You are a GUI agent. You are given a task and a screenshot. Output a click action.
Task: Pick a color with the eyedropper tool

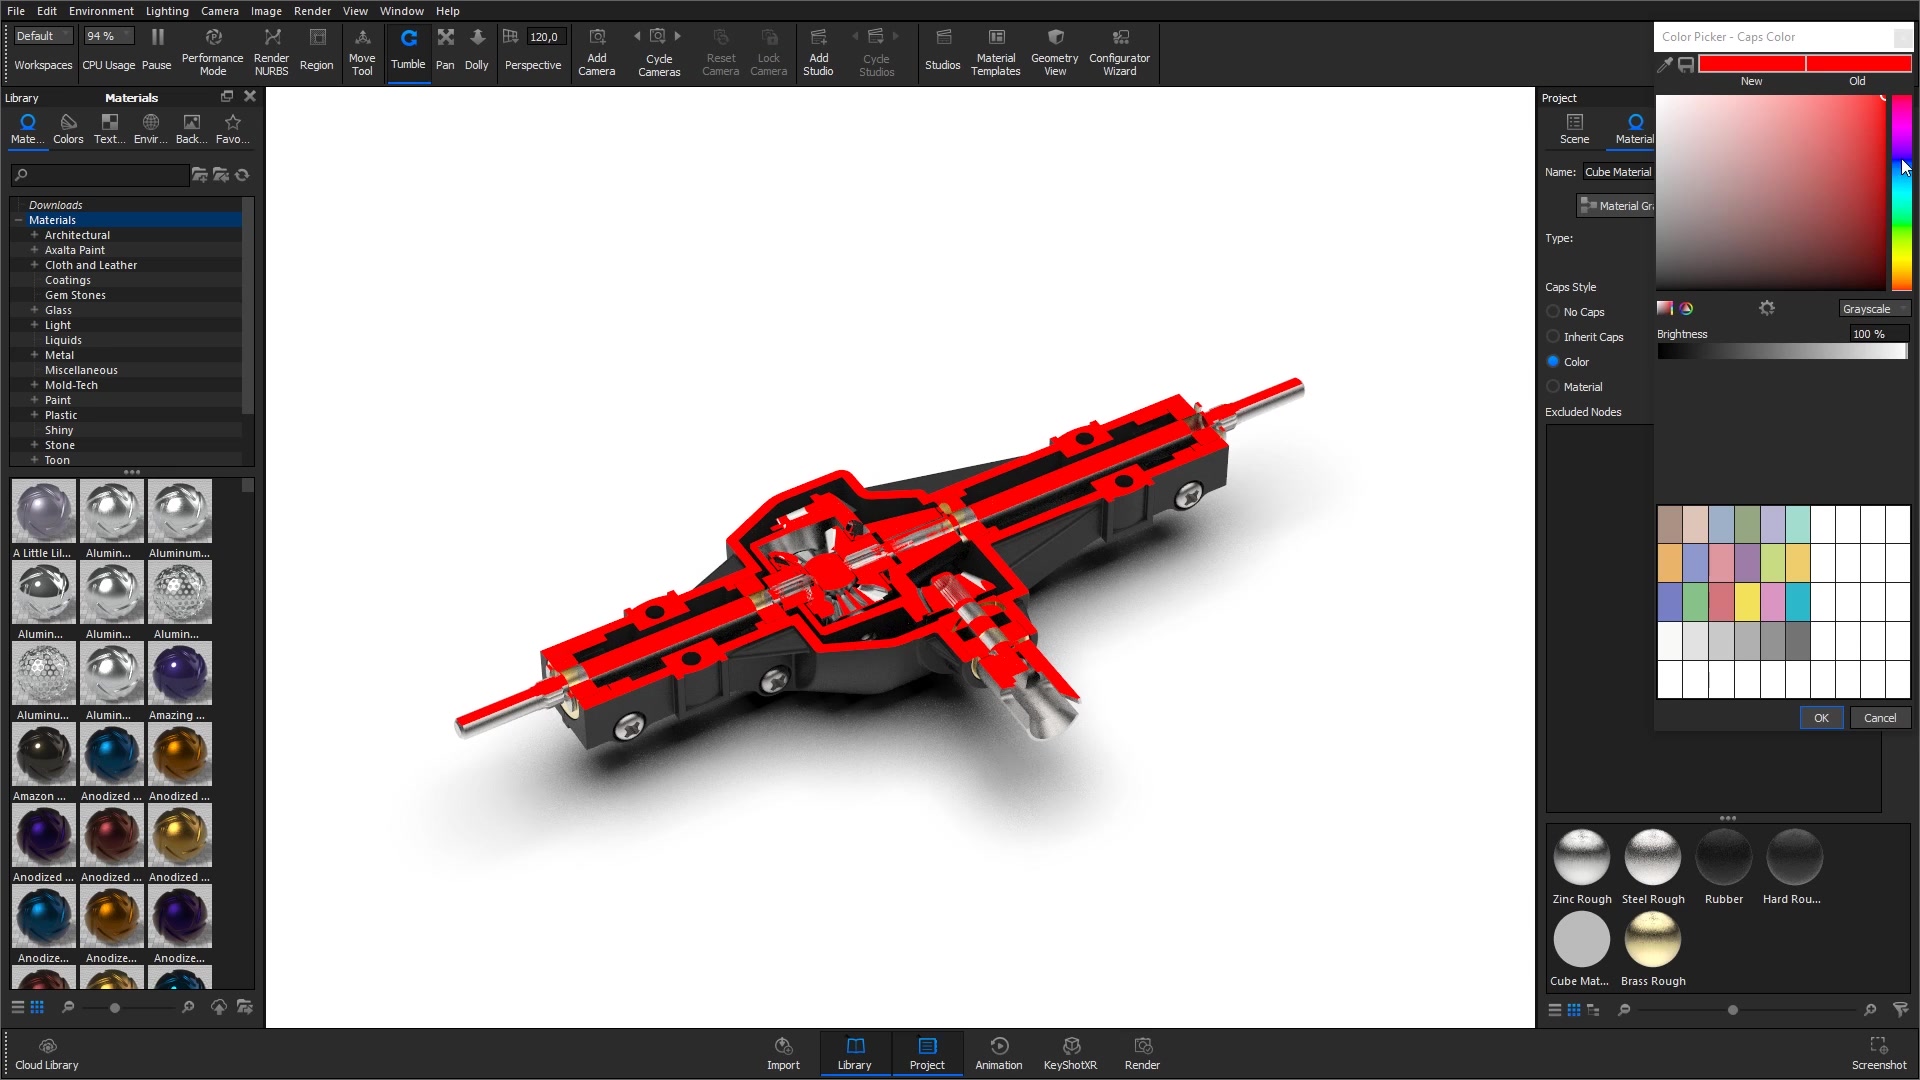point(1665,64)
